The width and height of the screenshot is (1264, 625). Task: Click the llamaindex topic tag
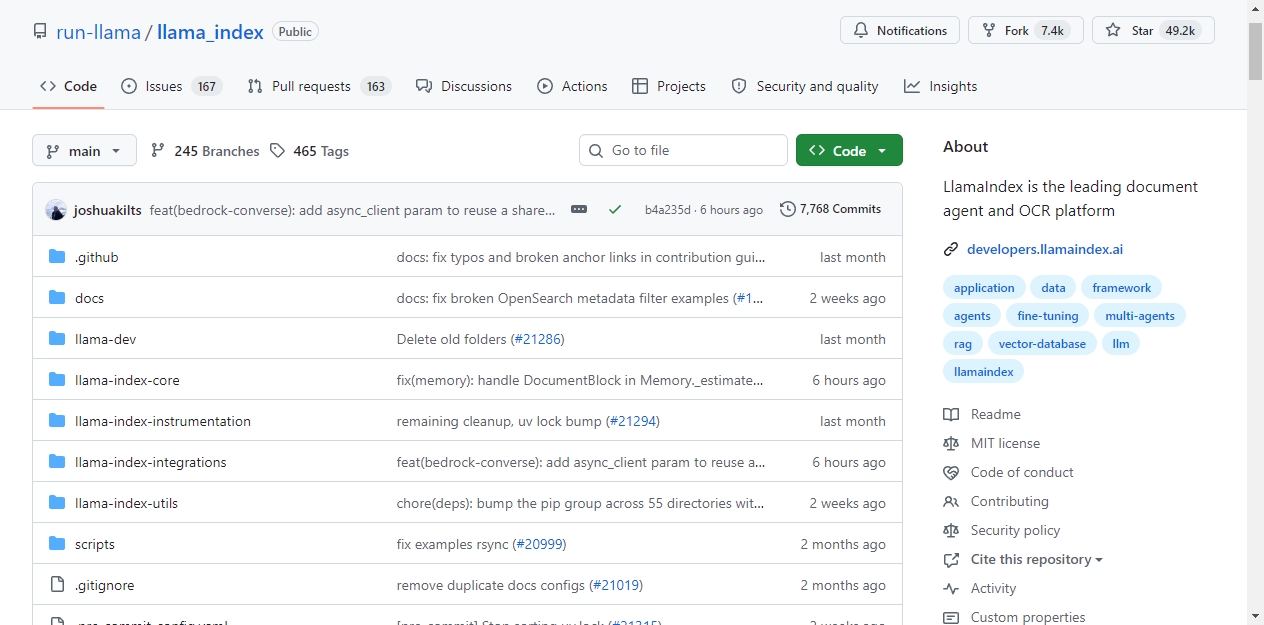(984, 372)
